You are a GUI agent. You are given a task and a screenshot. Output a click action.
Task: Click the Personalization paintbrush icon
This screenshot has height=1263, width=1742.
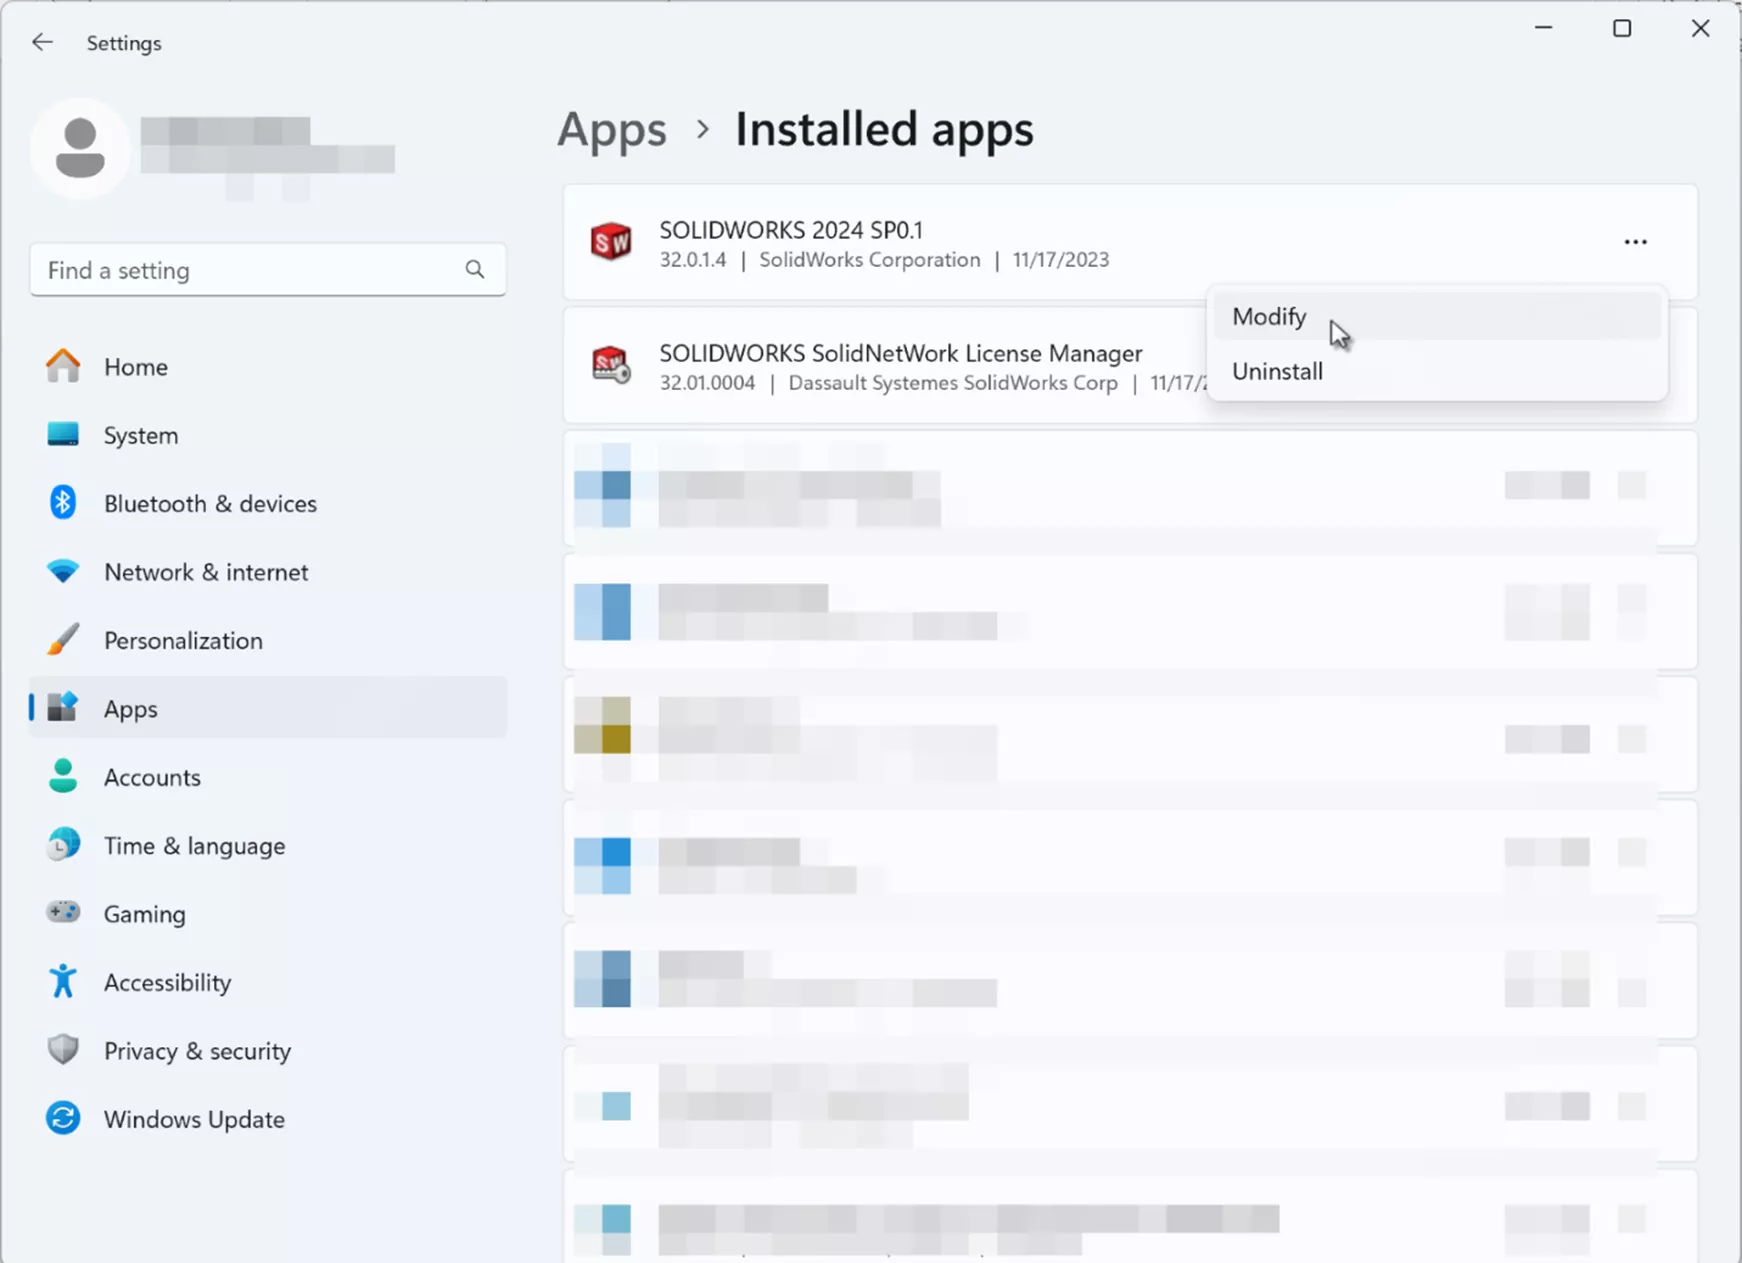tap(63, 639)
